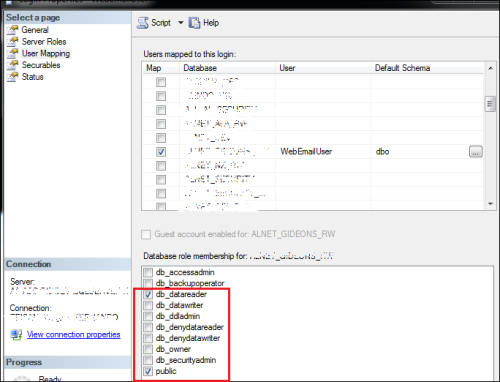This screenshot has height=382, width=500.
Task: Select the dbo default schema cell
Action: click(x=419, y=152)
